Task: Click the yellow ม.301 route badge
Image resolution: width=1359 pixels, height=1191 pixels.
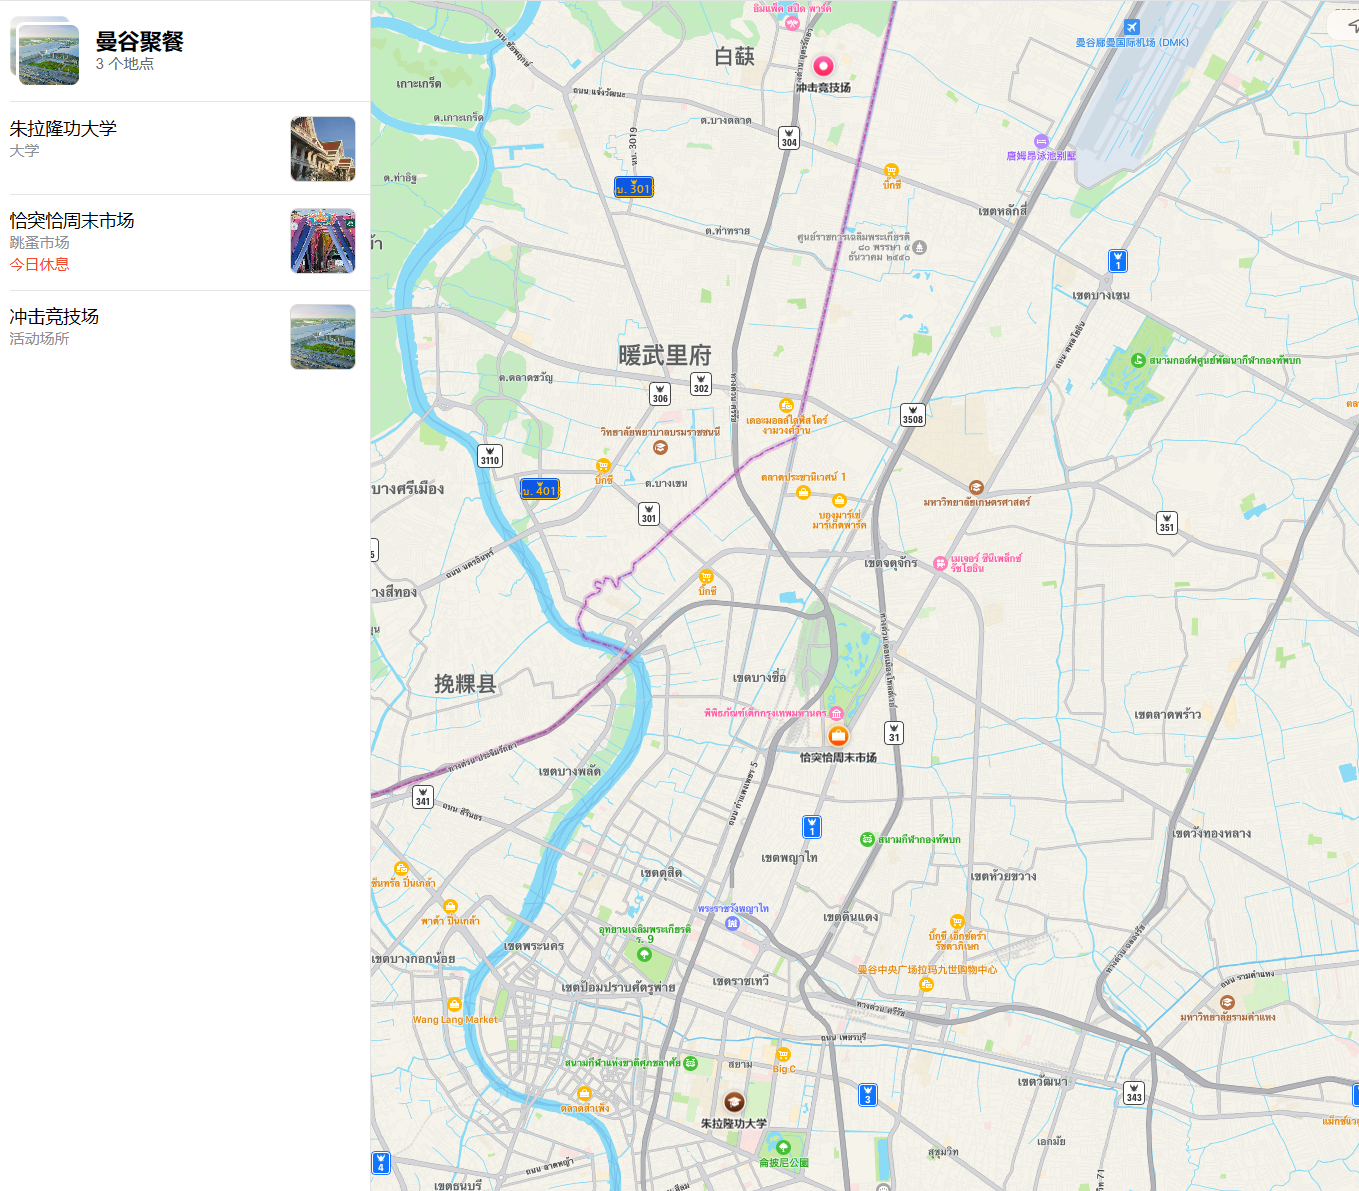Action: [633, 187]
